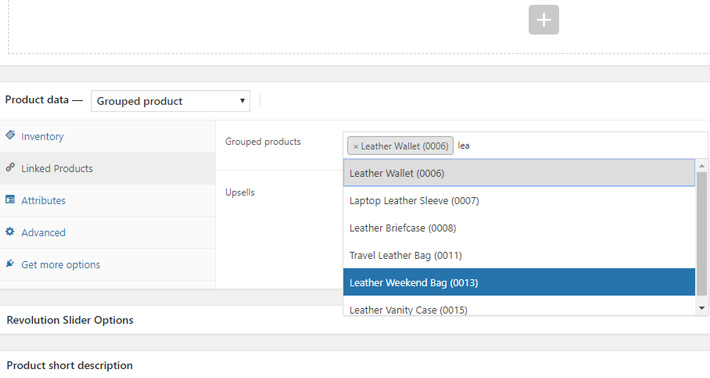The width and height of the screenshot is (710, 378).
Task: Click in the Grouped products search field
Action: [580, 146]
